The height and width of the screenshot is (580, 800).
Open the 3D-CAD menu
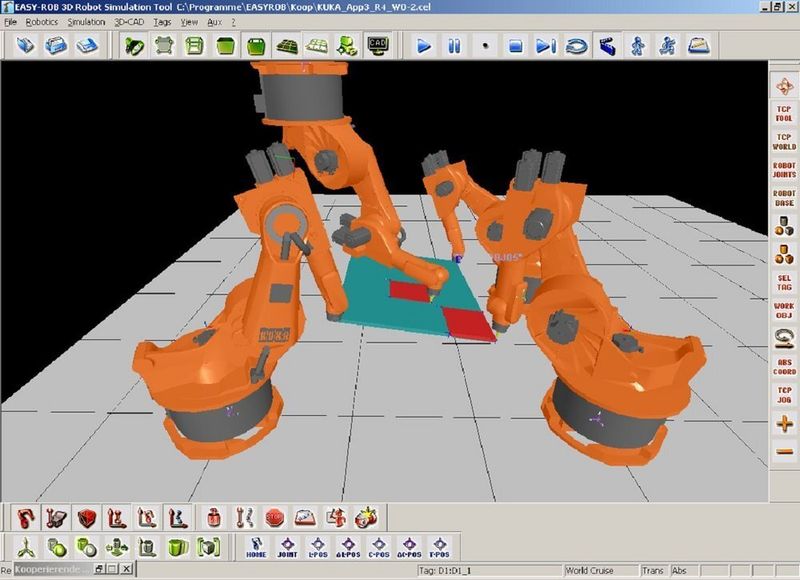[x=129, y=22]
